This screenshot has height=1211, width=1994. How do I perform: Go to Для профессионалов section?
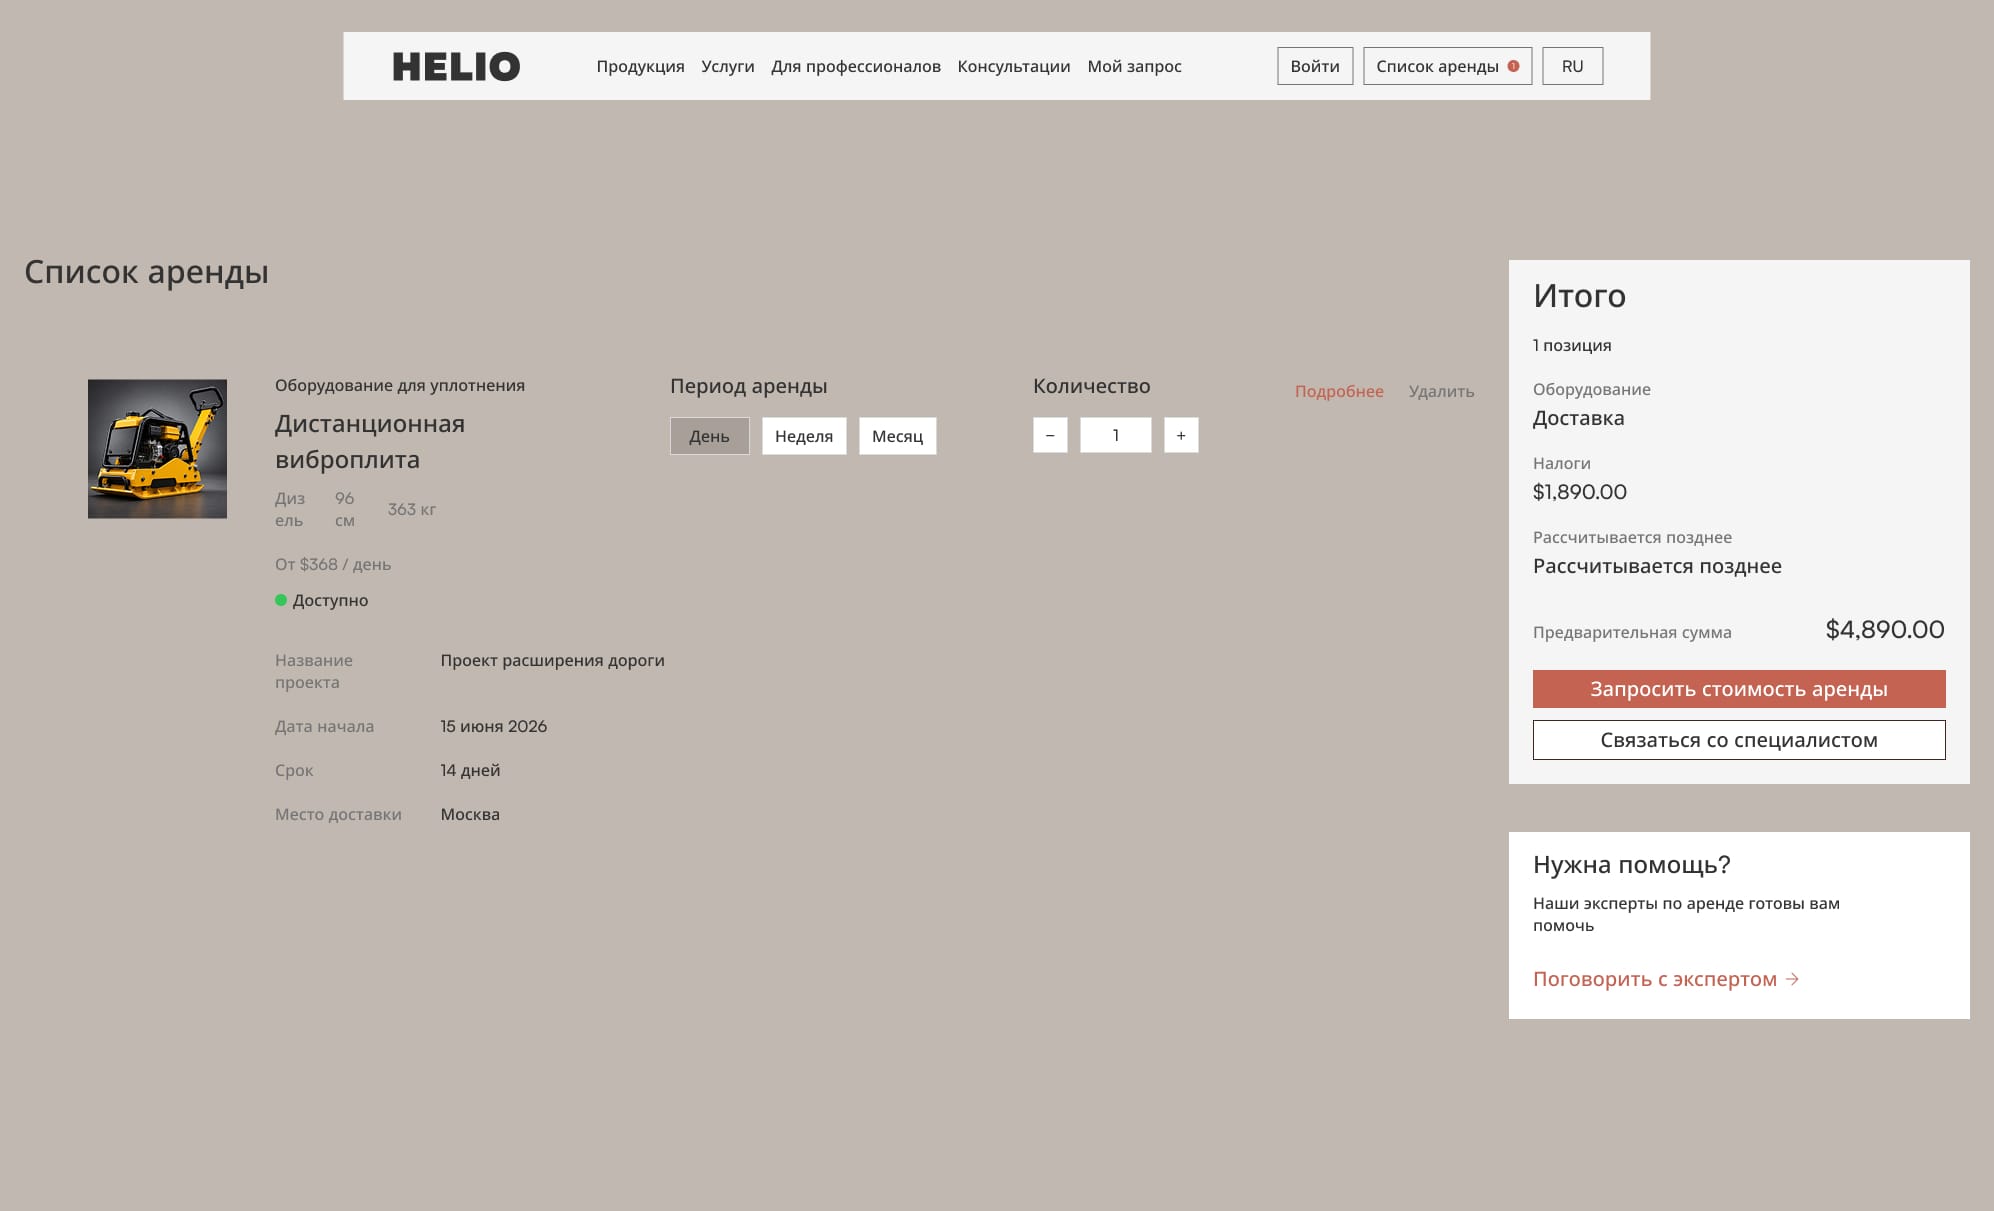[856, 67]
